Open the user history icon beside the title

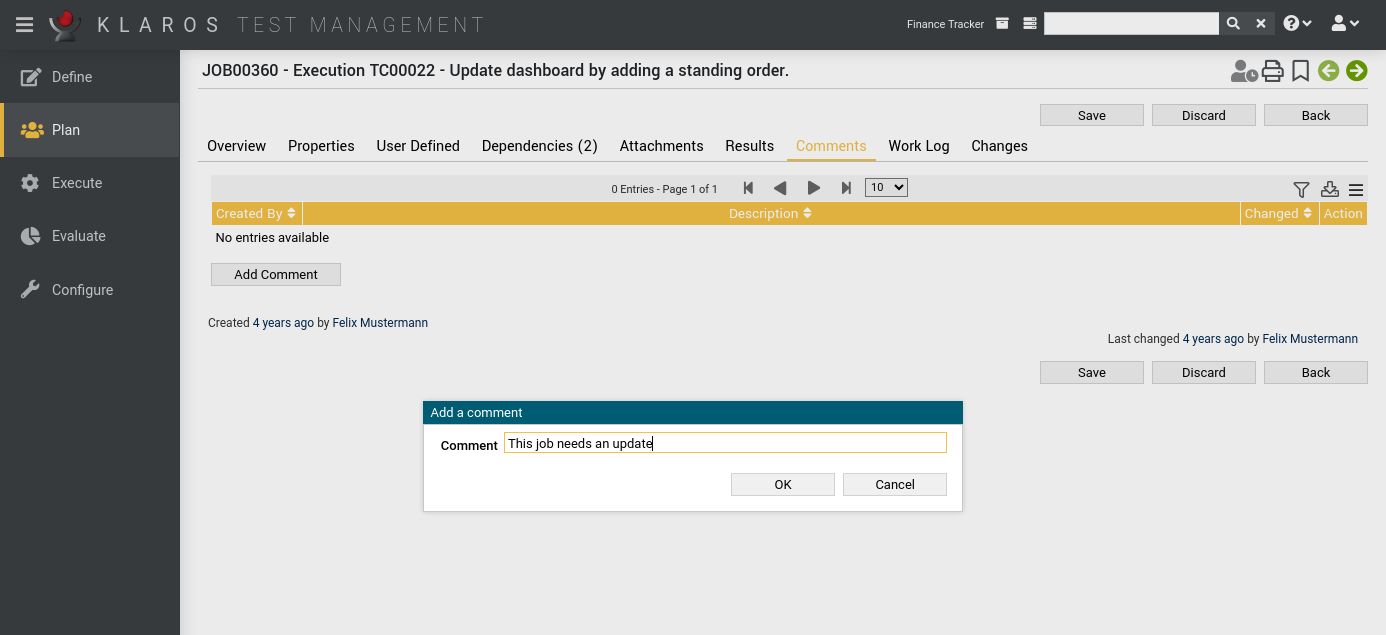pyautogui.click(x=1243, y=71)
